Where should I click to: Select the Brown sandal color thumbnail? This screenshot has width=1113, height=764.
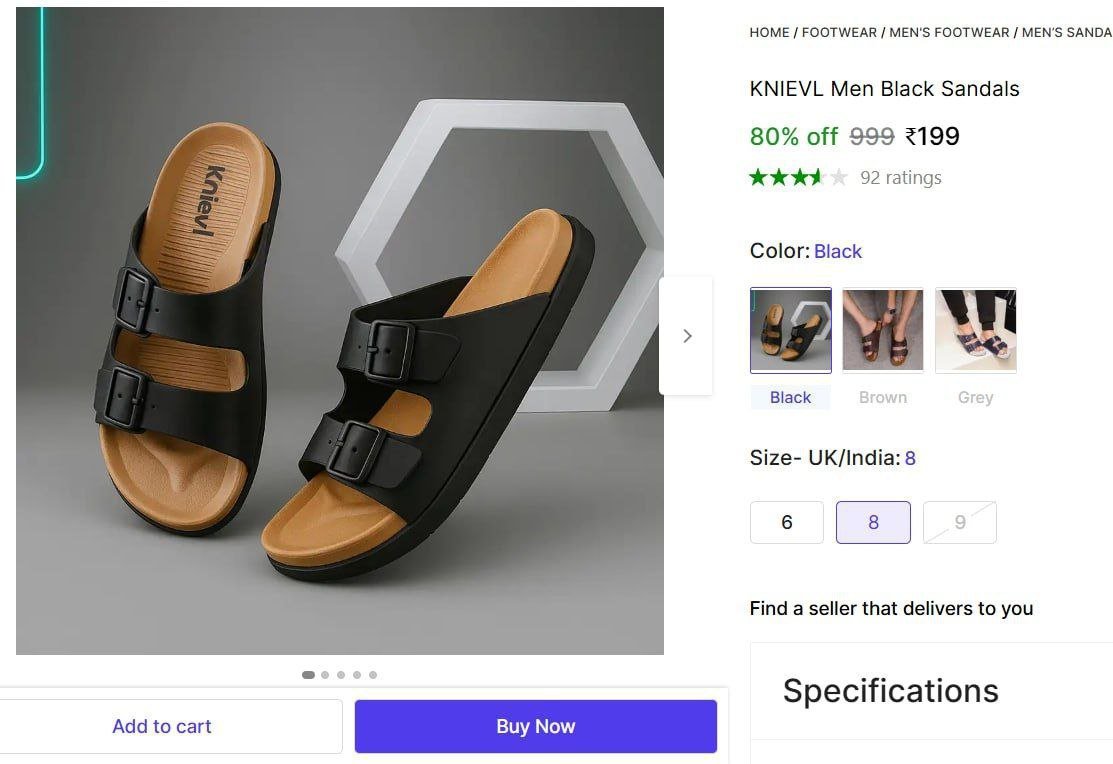[883, 330]
